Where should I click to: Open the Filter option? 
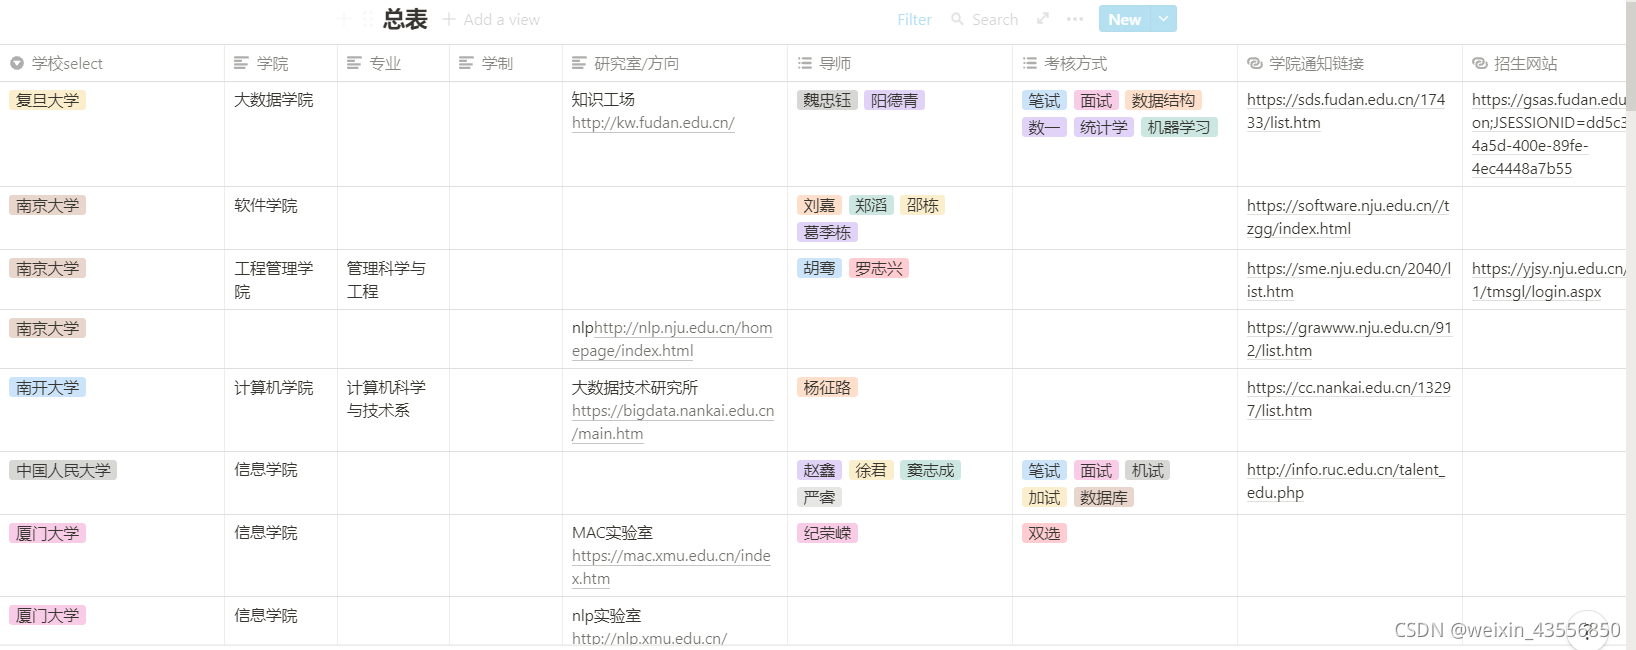pos(914,19)
